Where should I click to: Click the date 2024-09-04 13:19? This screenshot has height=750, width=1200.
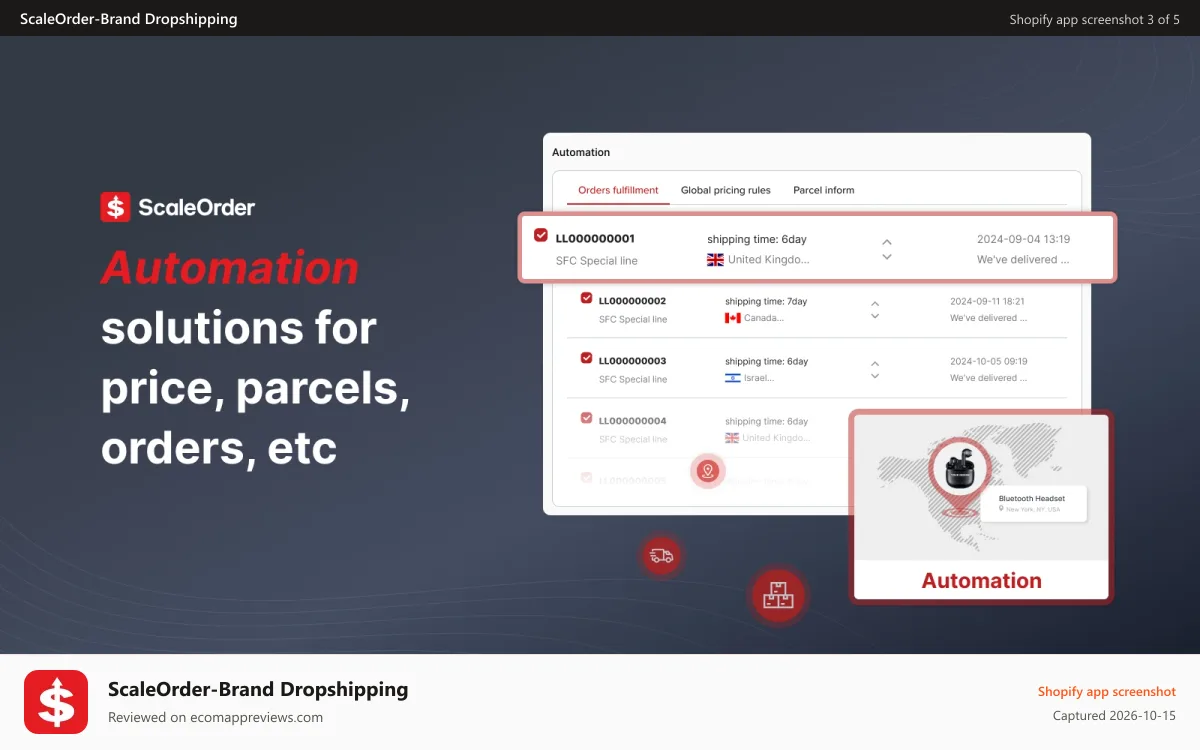tap(1023, 239)
